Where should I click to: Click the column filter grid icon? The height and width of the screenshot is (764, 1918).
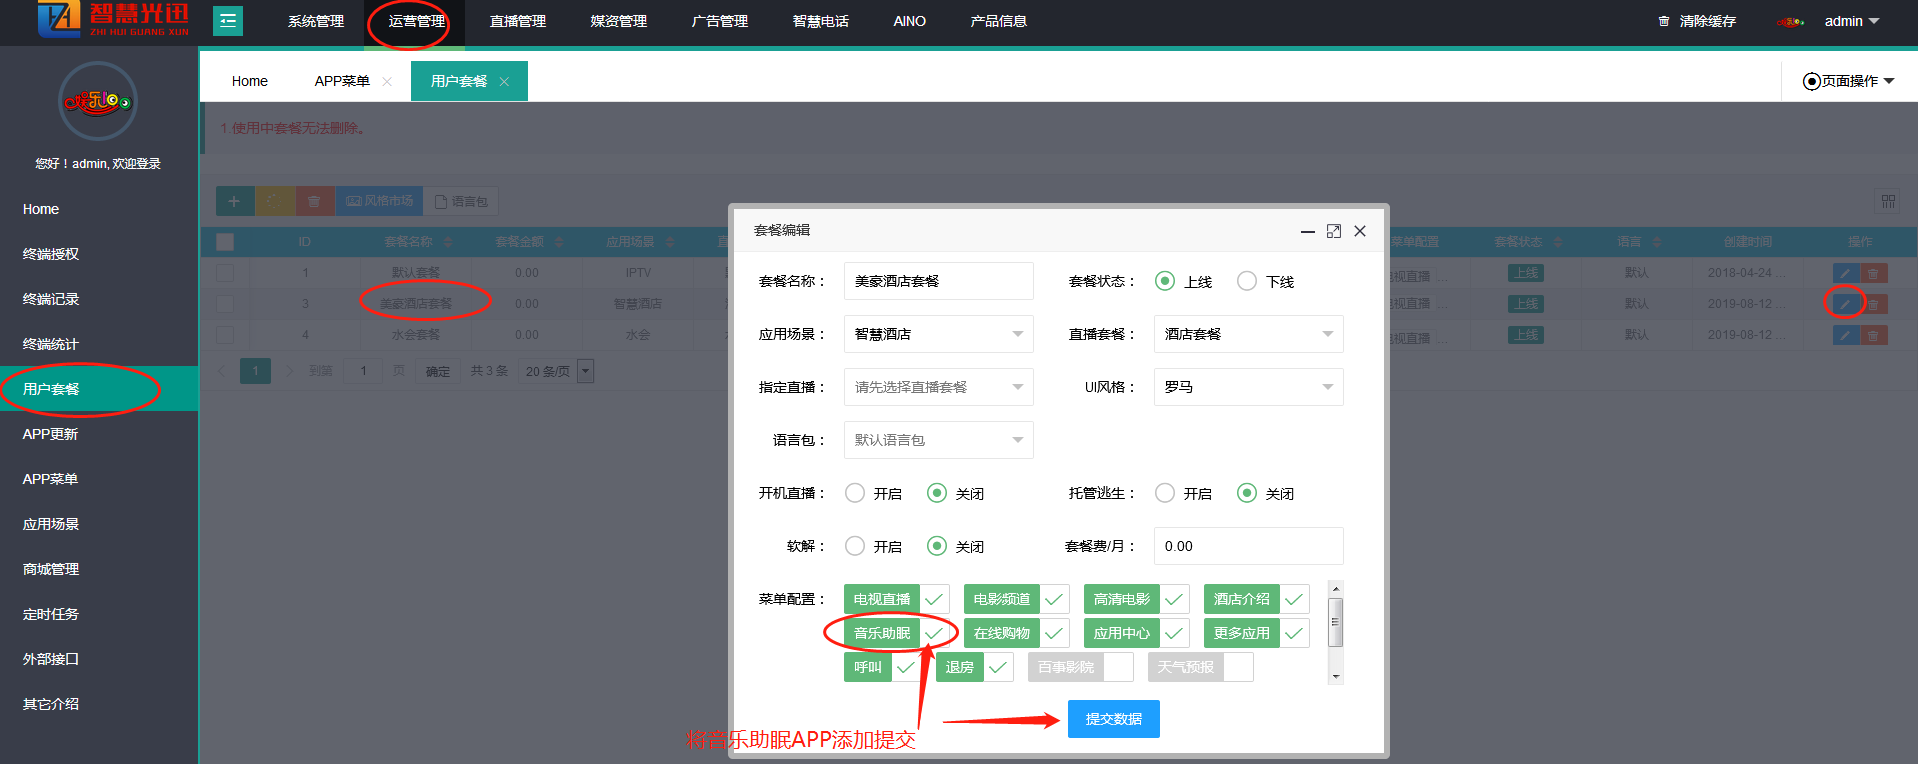[x=1888, y=202]
